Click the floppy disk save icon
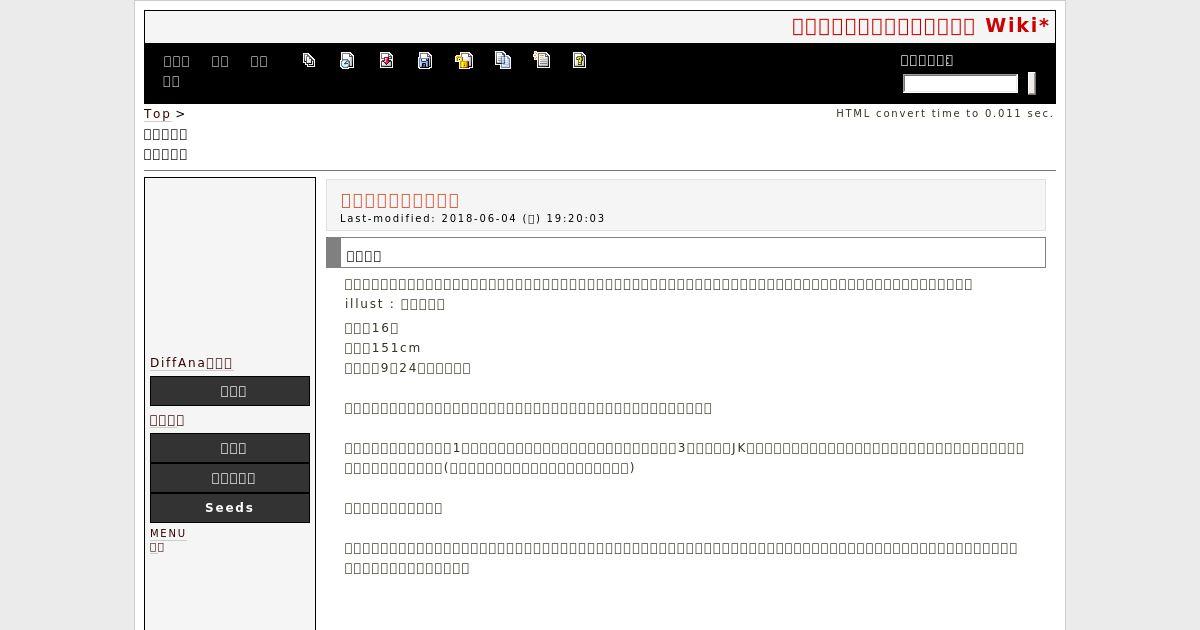The width and height of the screenshot is (1200, 630). [425, 60]
